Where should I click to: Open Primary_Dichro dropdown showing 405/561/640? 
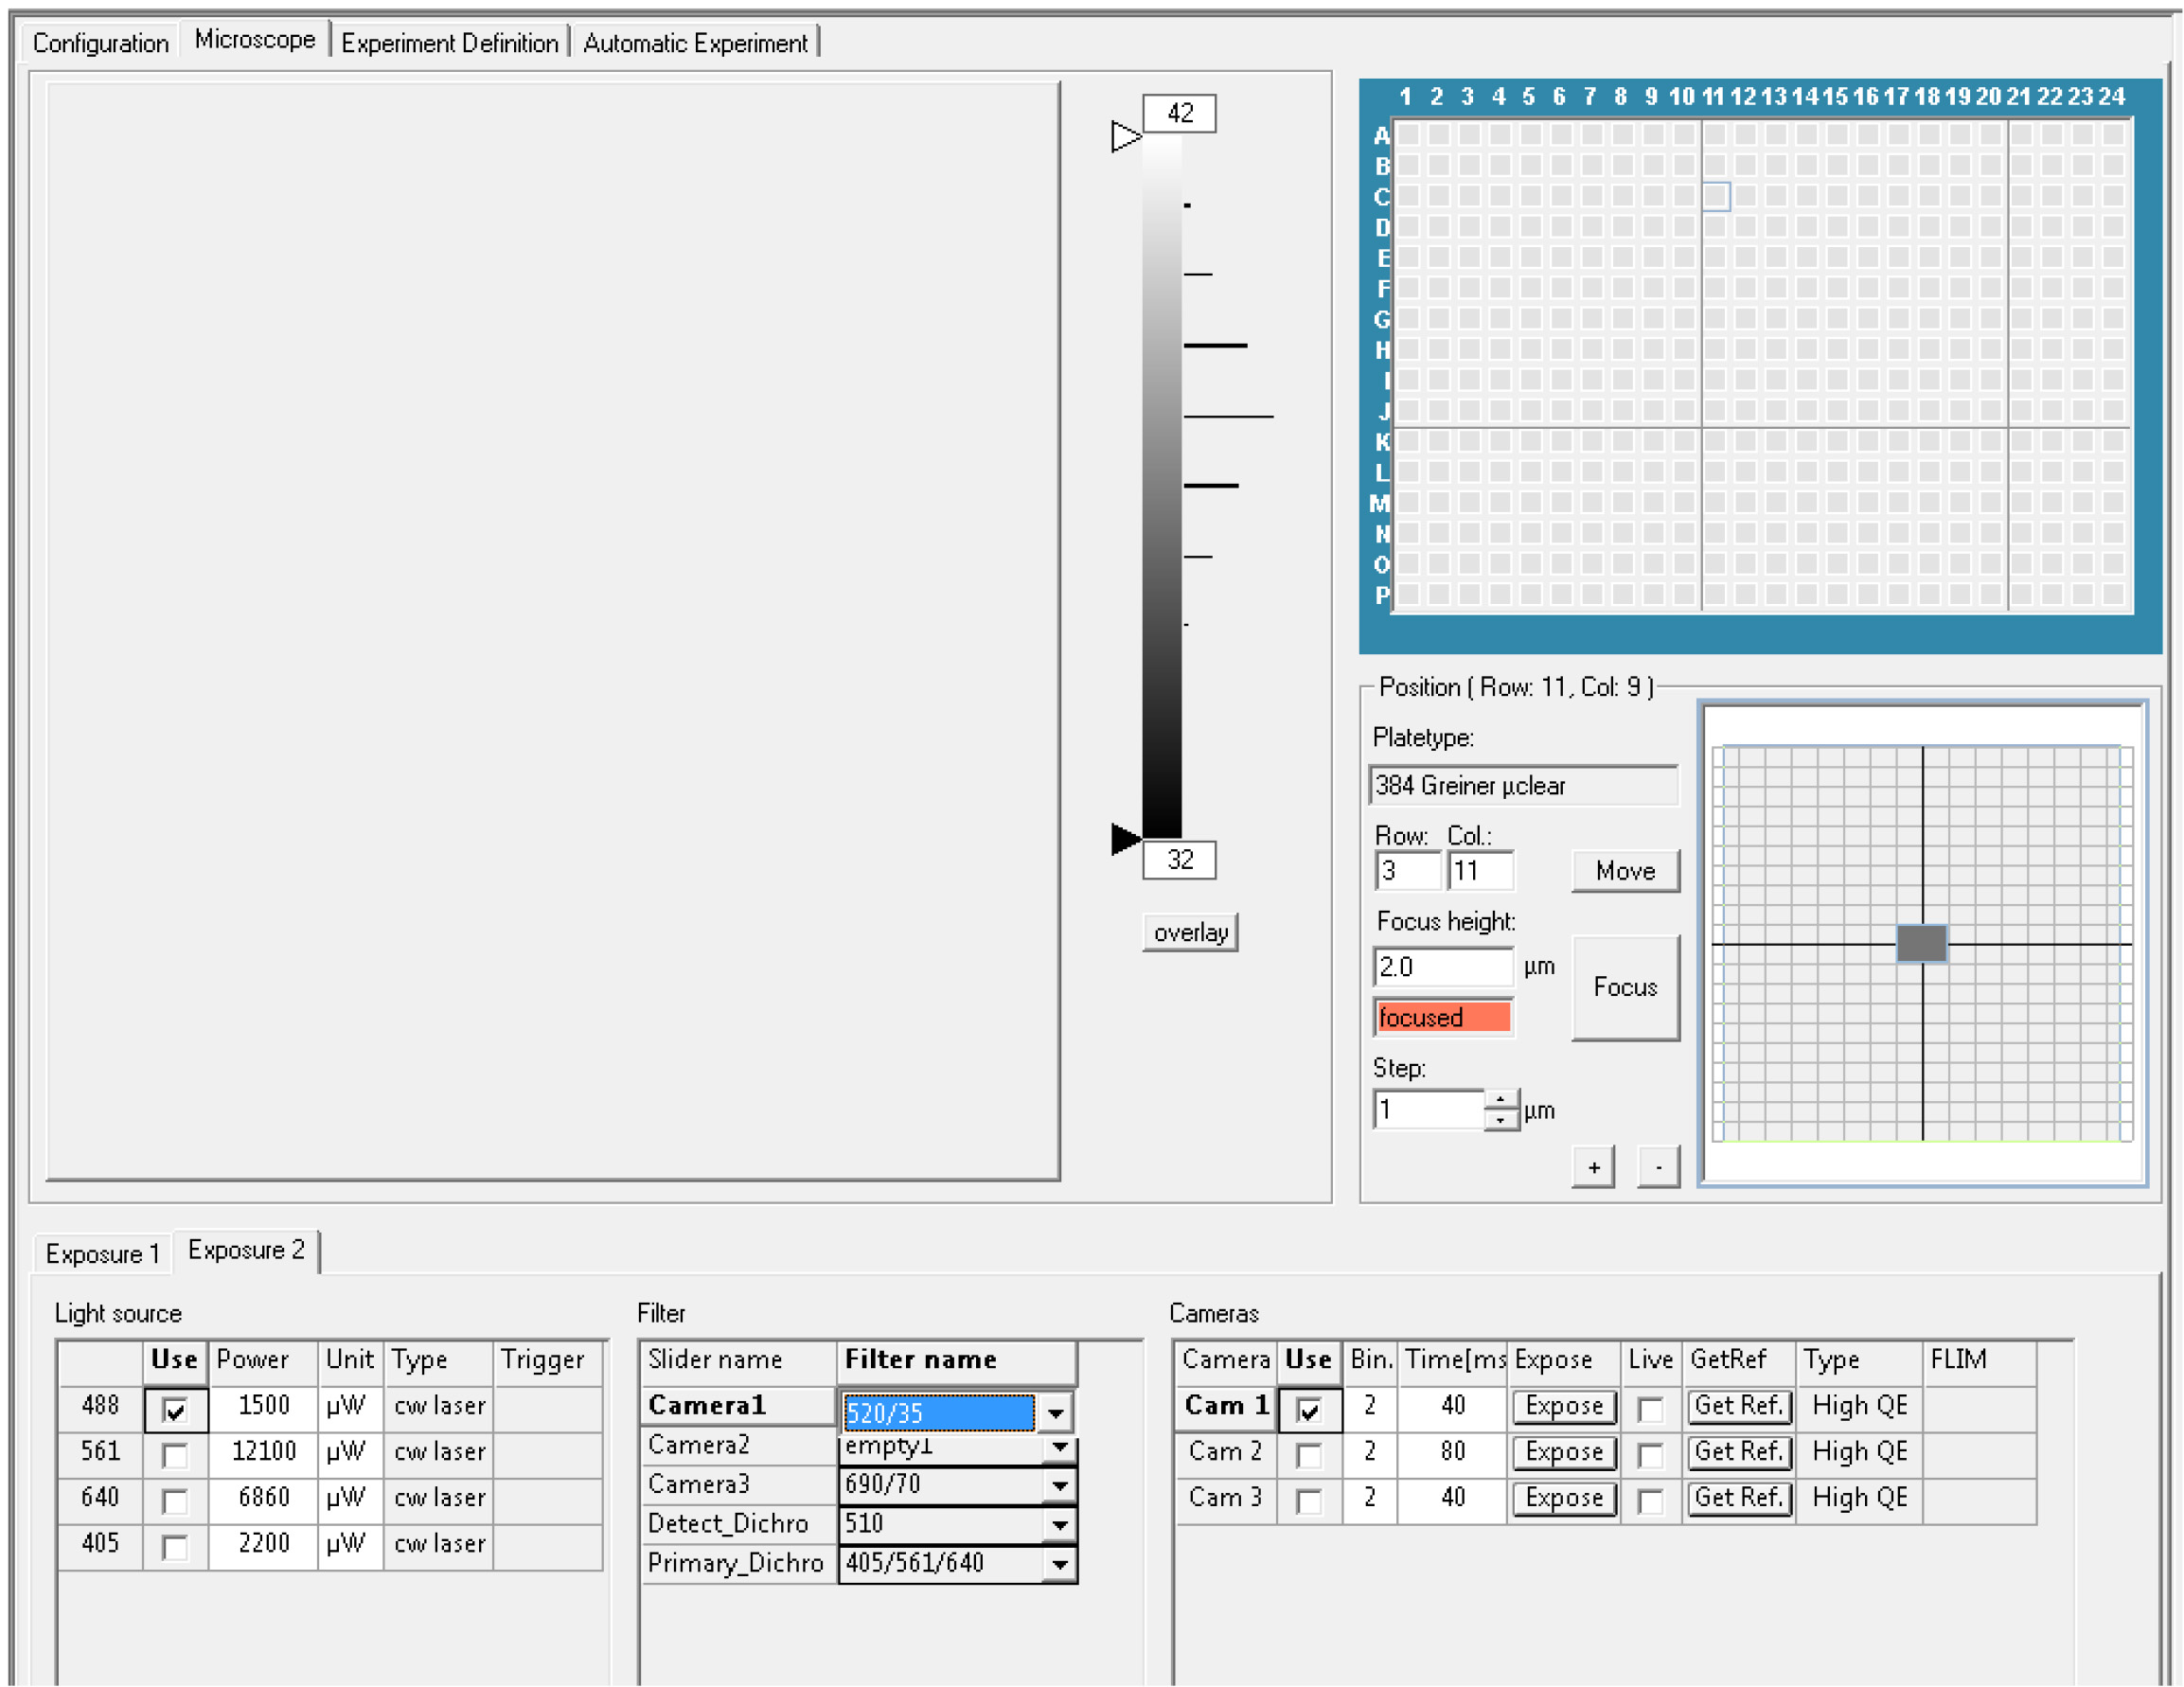coord(1059,1564)
